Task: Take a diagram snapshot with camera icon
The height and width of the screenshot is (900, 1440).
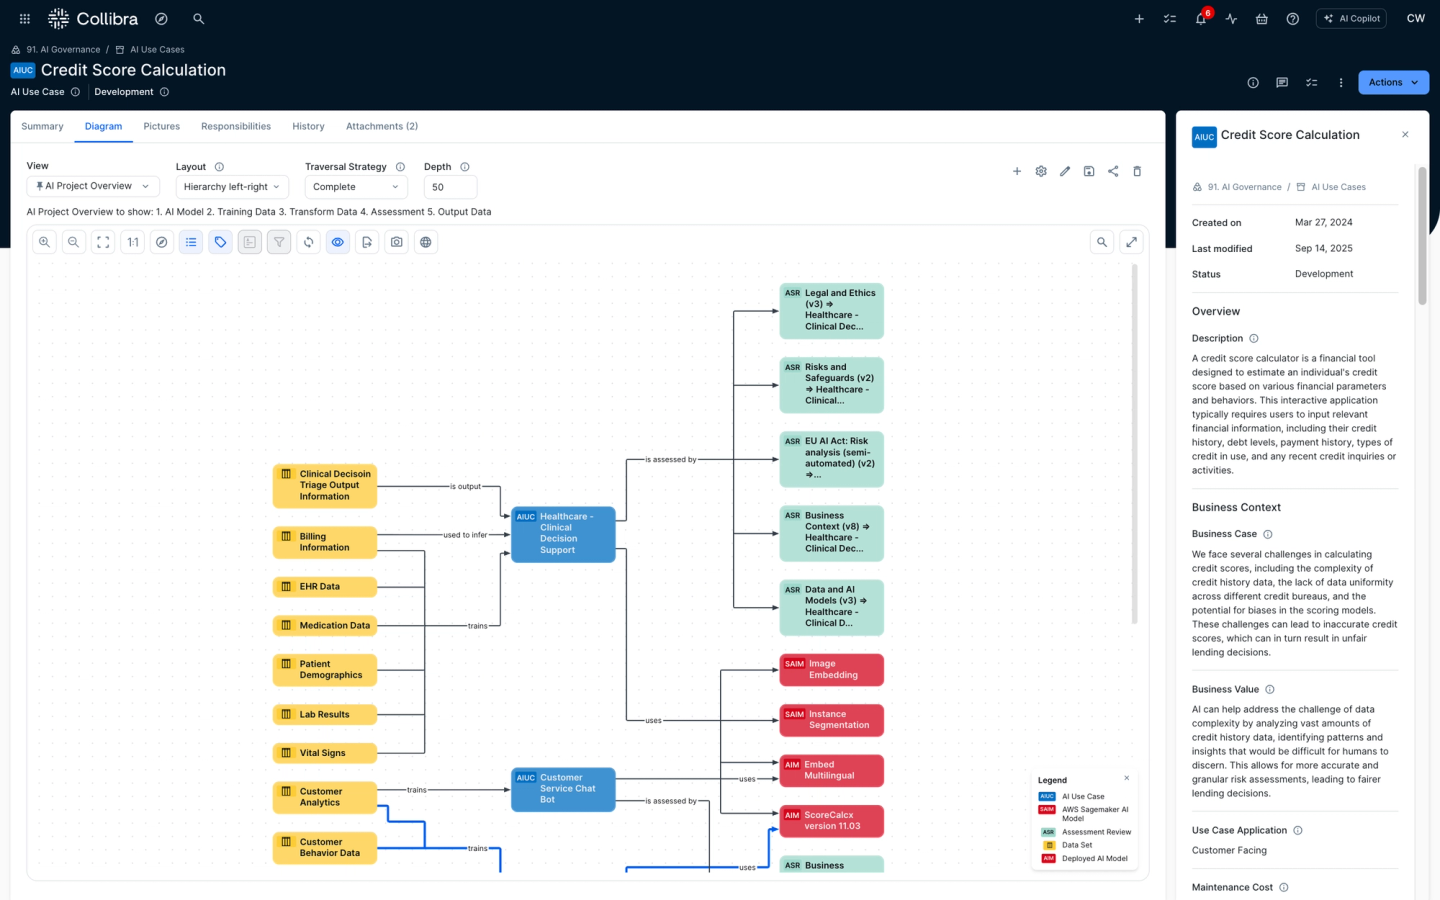Action: pos(396,241)
